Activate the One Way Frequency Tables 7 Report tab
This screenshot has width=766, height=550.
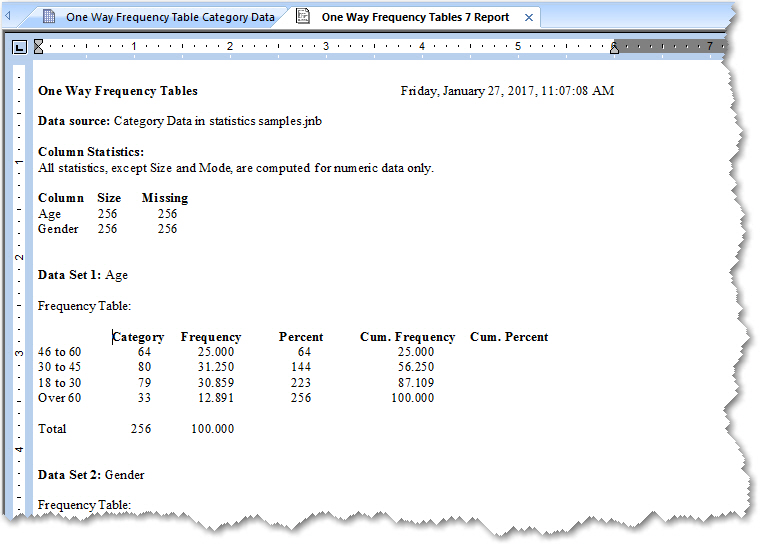coord(415,17)
